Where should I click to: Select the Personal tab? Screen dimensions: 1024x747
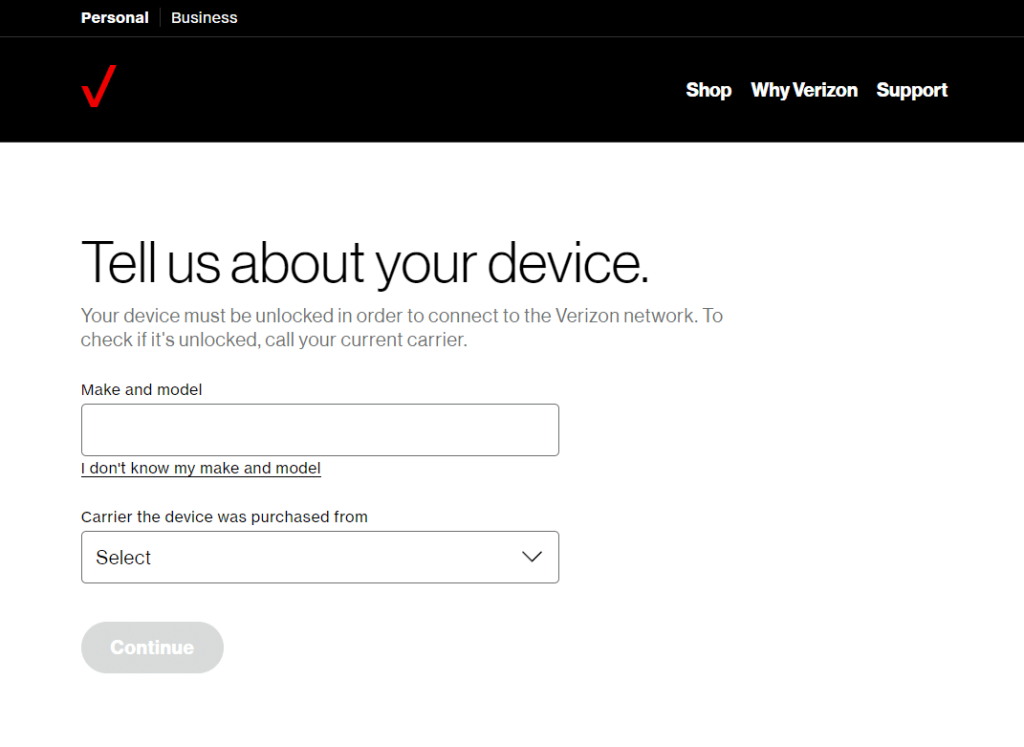click(x=114, y=17)
